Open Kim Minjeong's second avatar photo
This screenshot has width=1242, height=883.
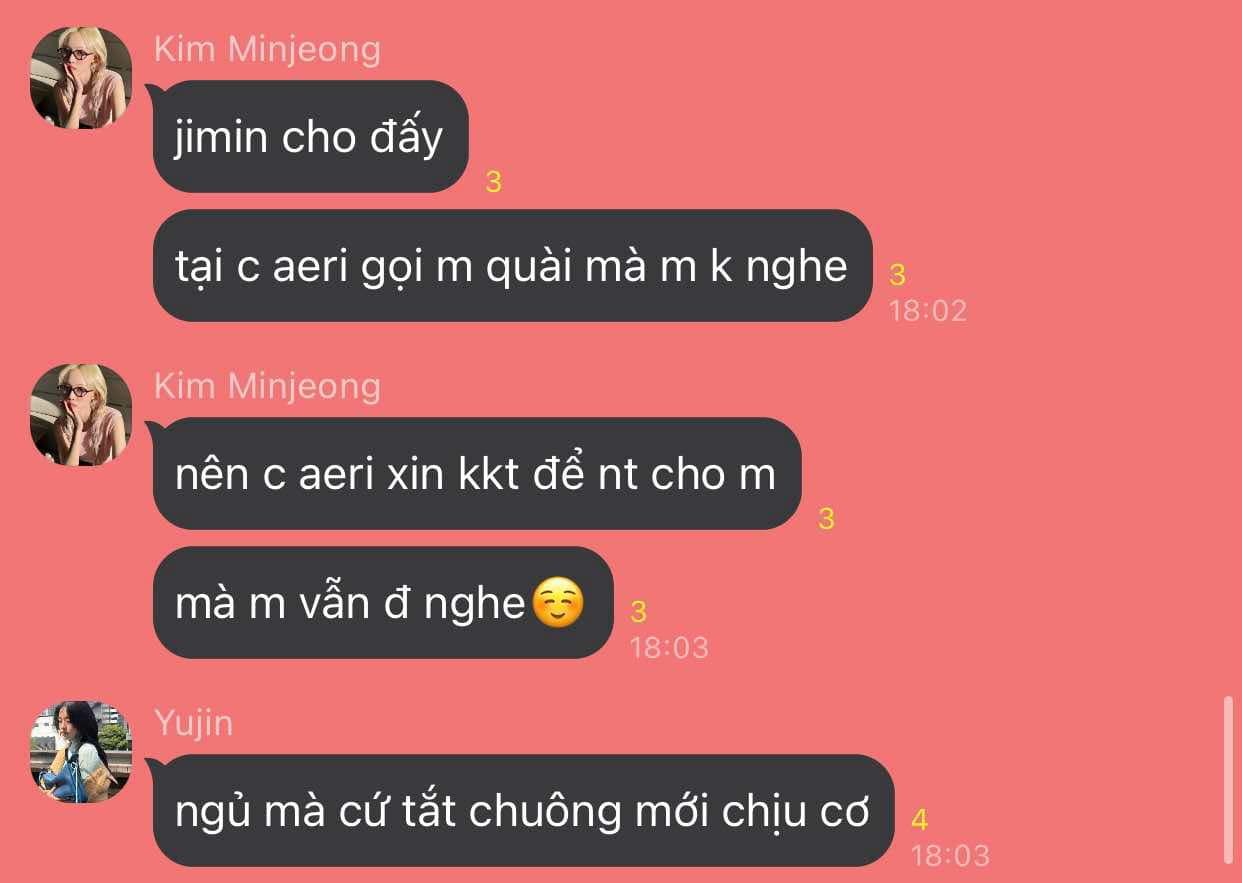pos(82,415)
